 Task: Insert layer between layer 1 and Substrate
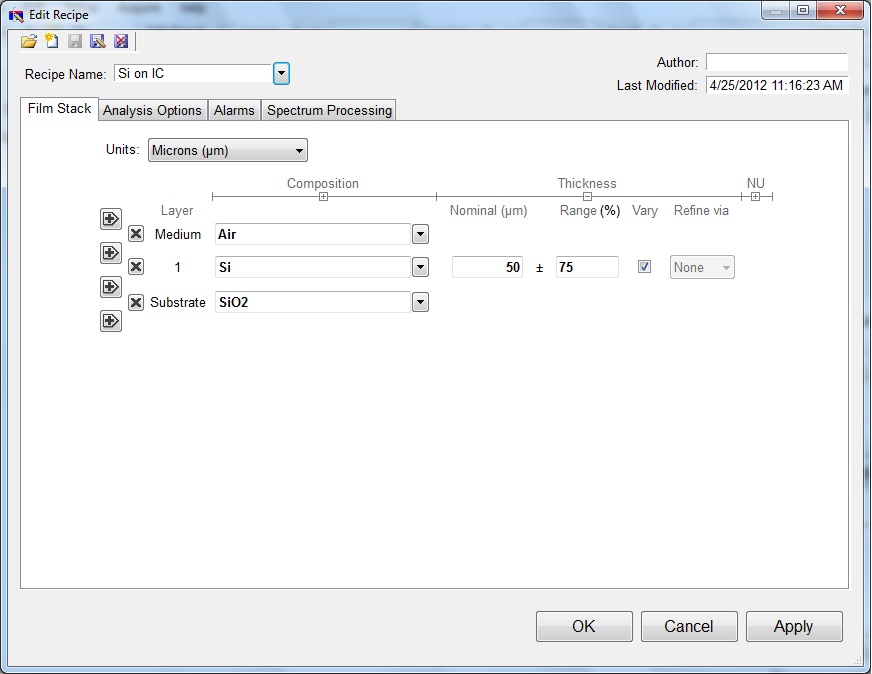tap(111, 287)
